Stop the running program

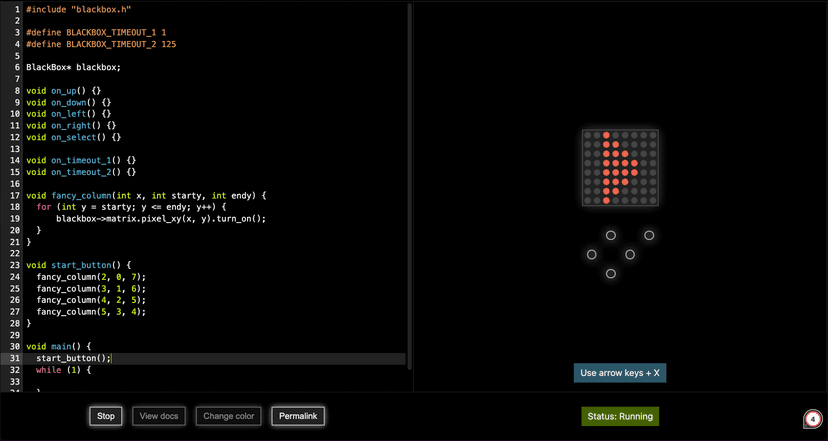pyautogui.click(x=106, y=416)
